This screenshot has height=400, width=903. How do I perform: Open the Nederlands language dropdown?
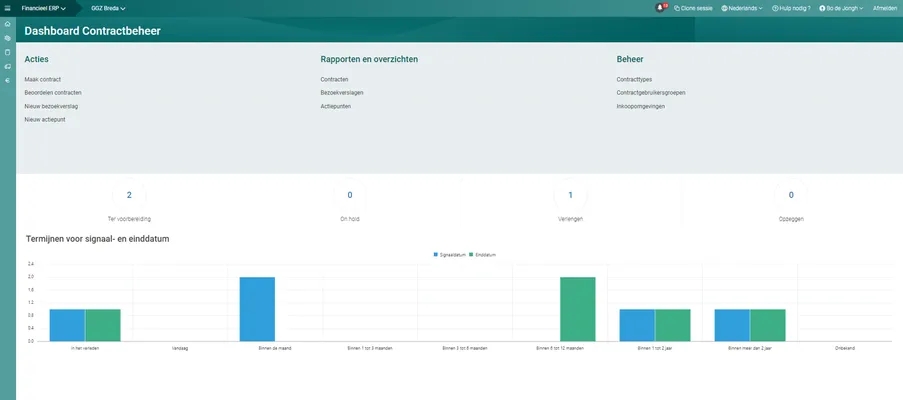click(x=741, y=8)
